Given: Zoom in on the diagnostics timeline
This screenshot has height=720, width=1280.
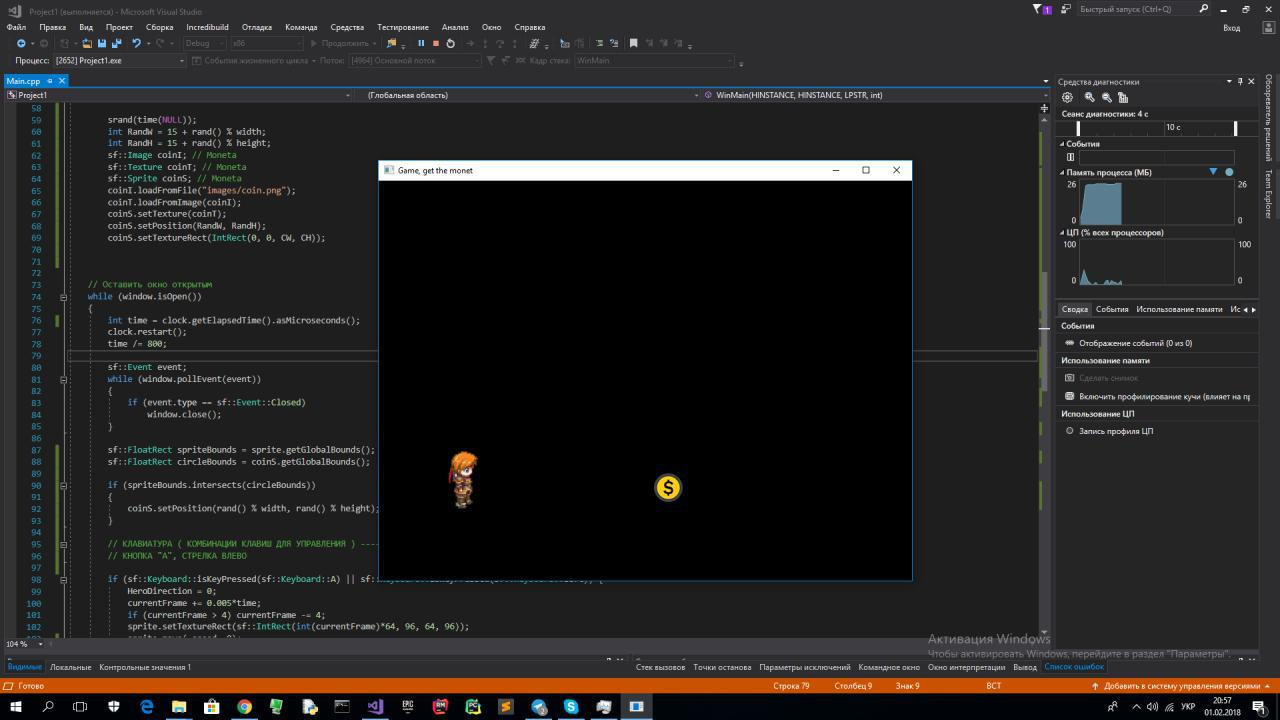Looking at the screenshot, I should tap(1089, 97).
